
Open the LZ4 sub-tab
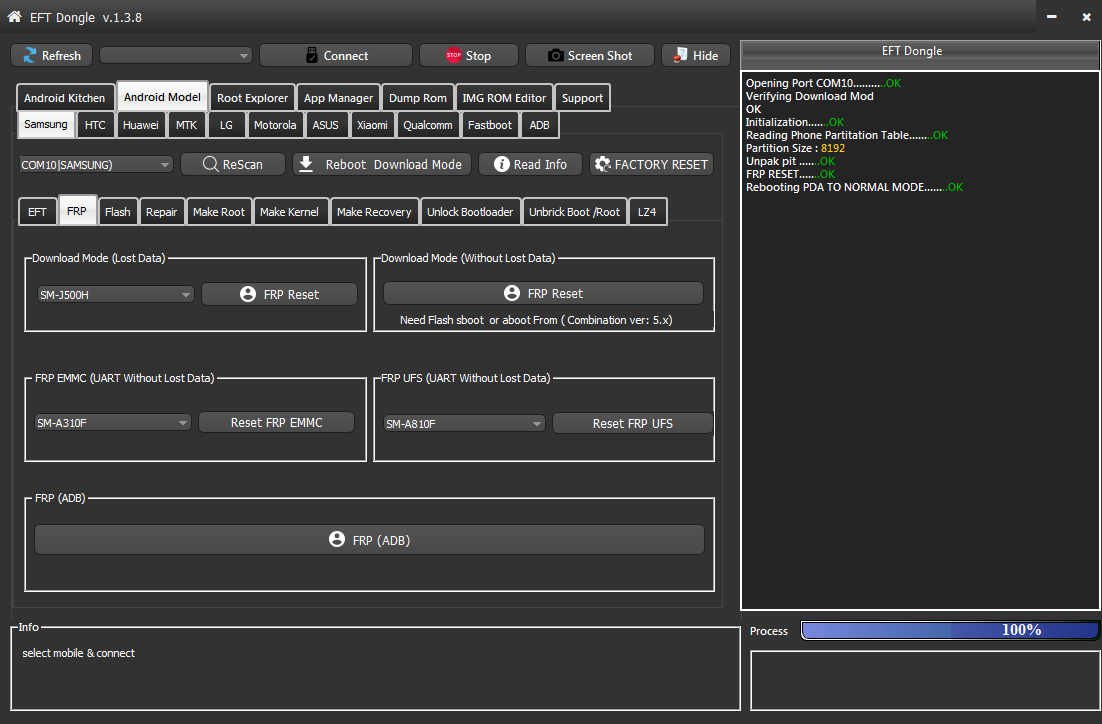click(x=647, y=212)
